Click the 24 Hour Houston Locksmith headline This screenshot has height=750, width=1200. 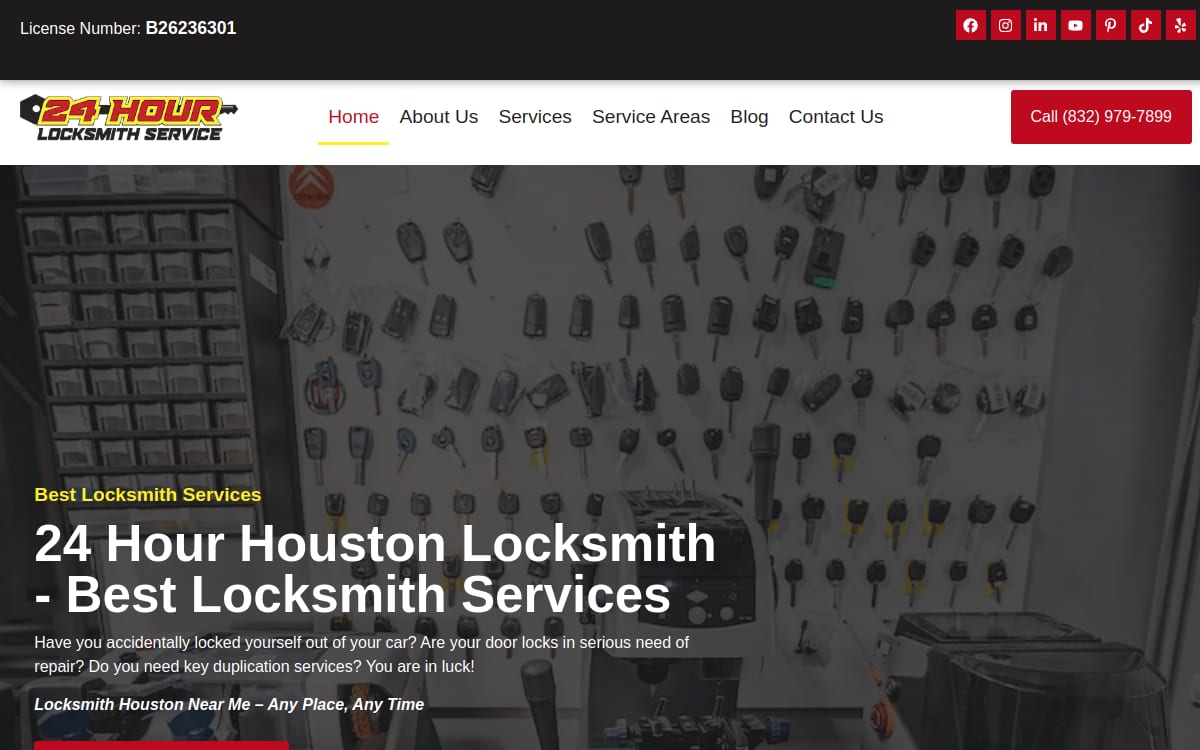tap(375, 569)
